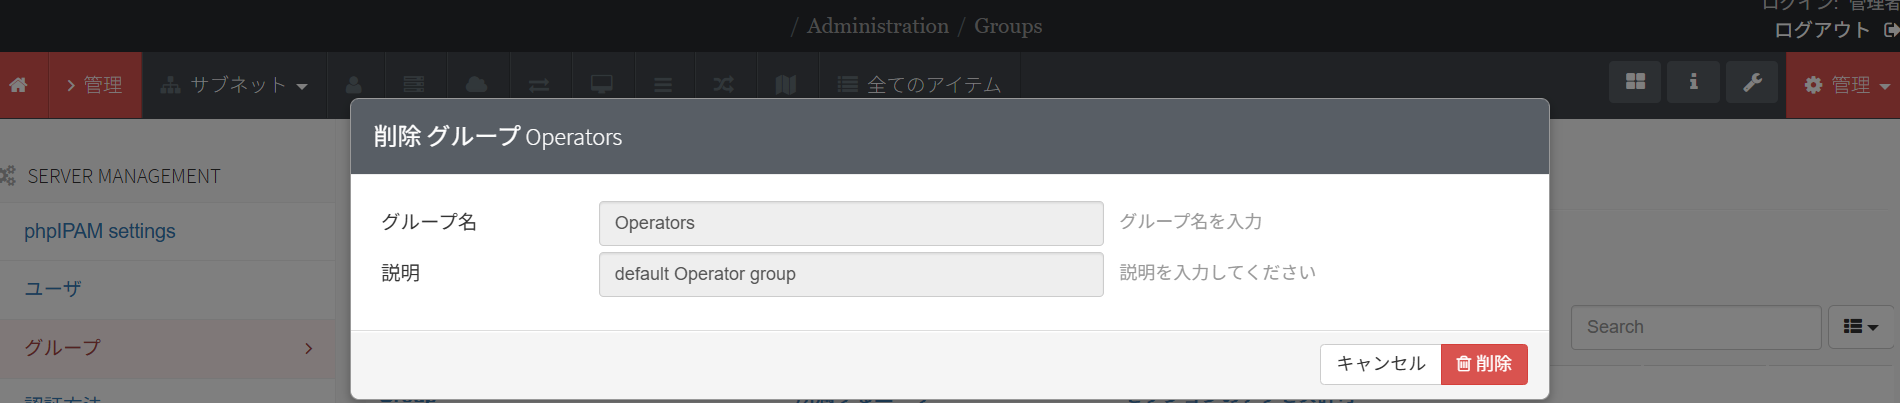Cancel the delete group dialog

[x=1381, y=364]
